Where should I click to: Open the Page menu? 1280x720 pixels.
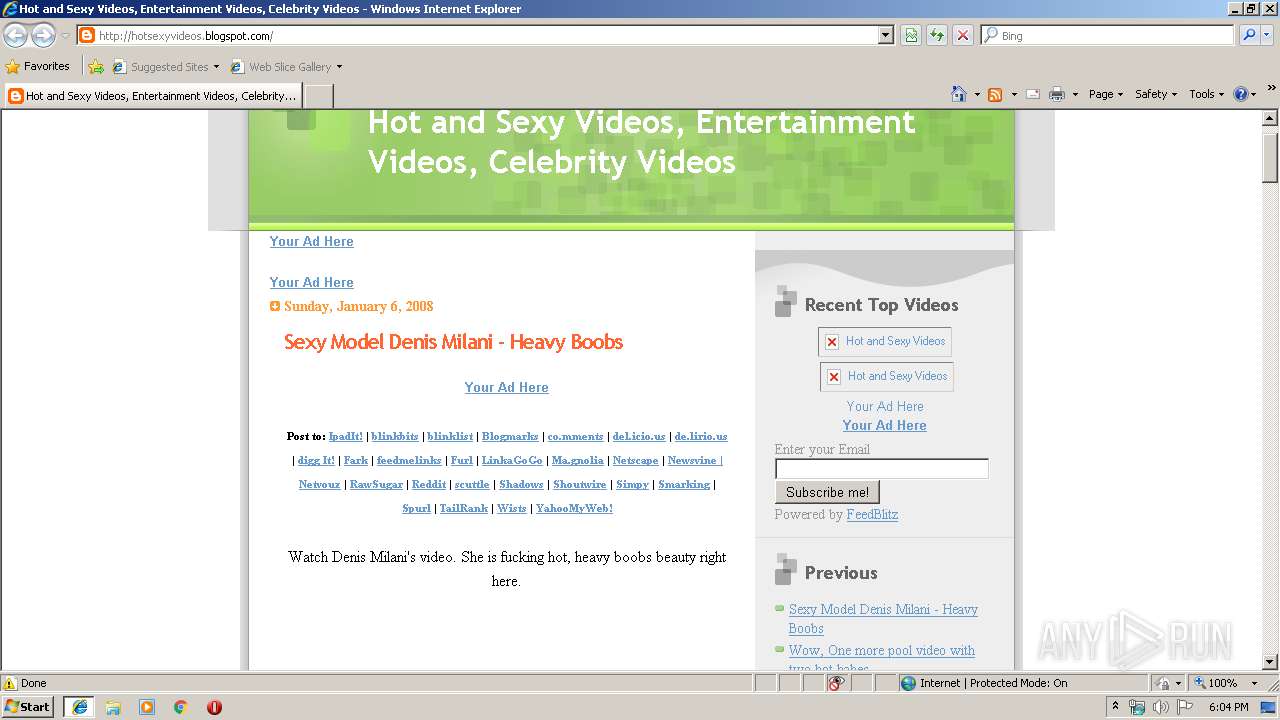point(1105,94)
